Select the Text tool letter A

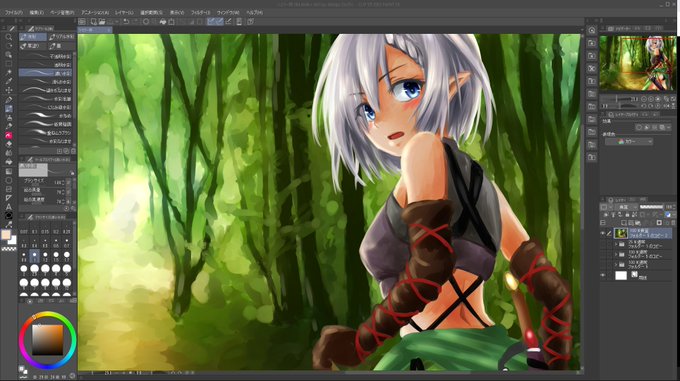pos(9,207)
